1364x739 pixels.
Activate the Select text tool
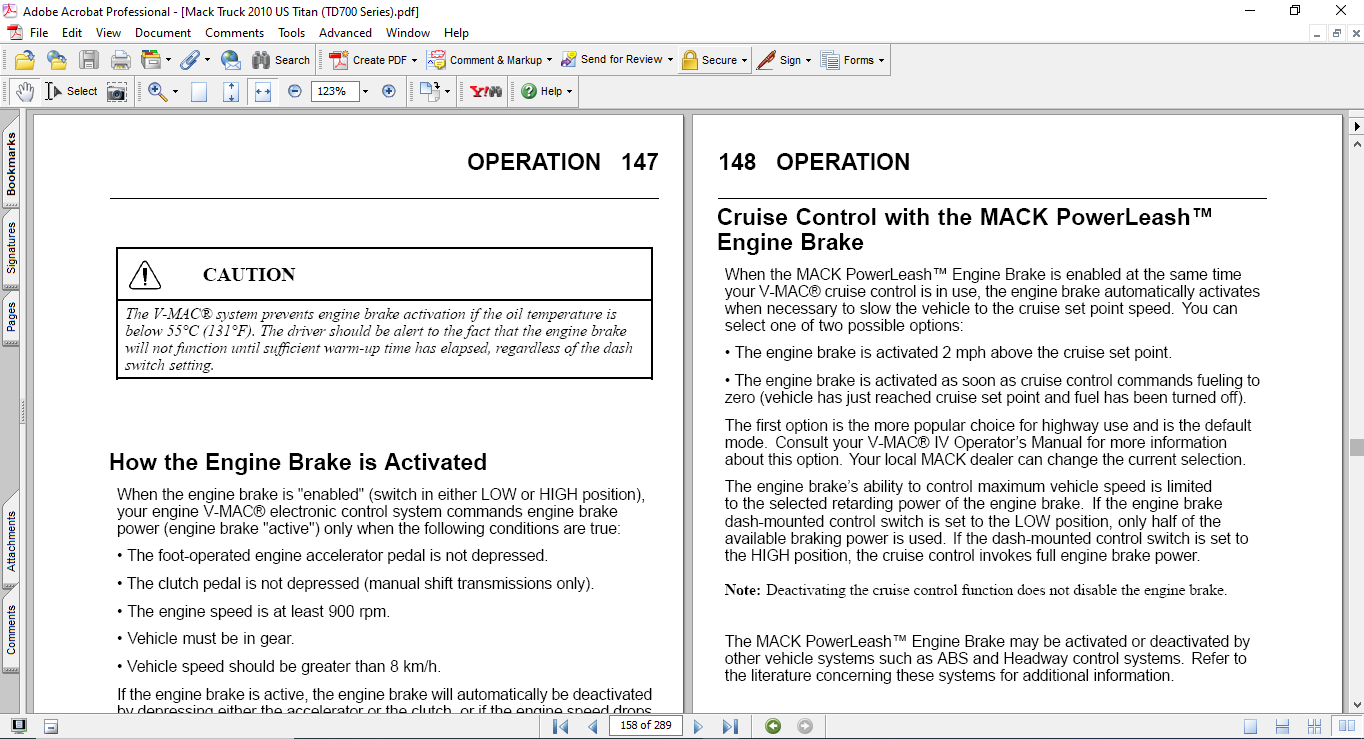pyautogui.click(x=71, y=91)
